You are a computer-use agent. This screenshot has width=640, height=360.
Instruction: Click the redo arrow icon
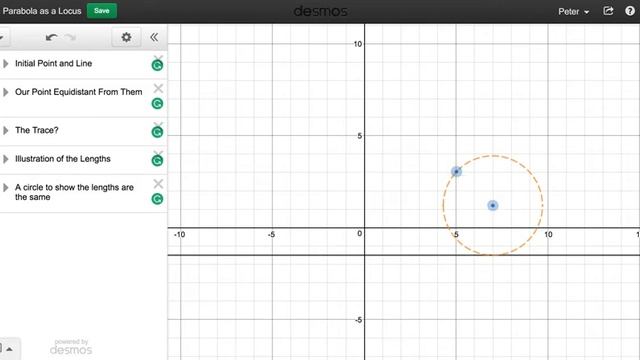click(71, 38)
